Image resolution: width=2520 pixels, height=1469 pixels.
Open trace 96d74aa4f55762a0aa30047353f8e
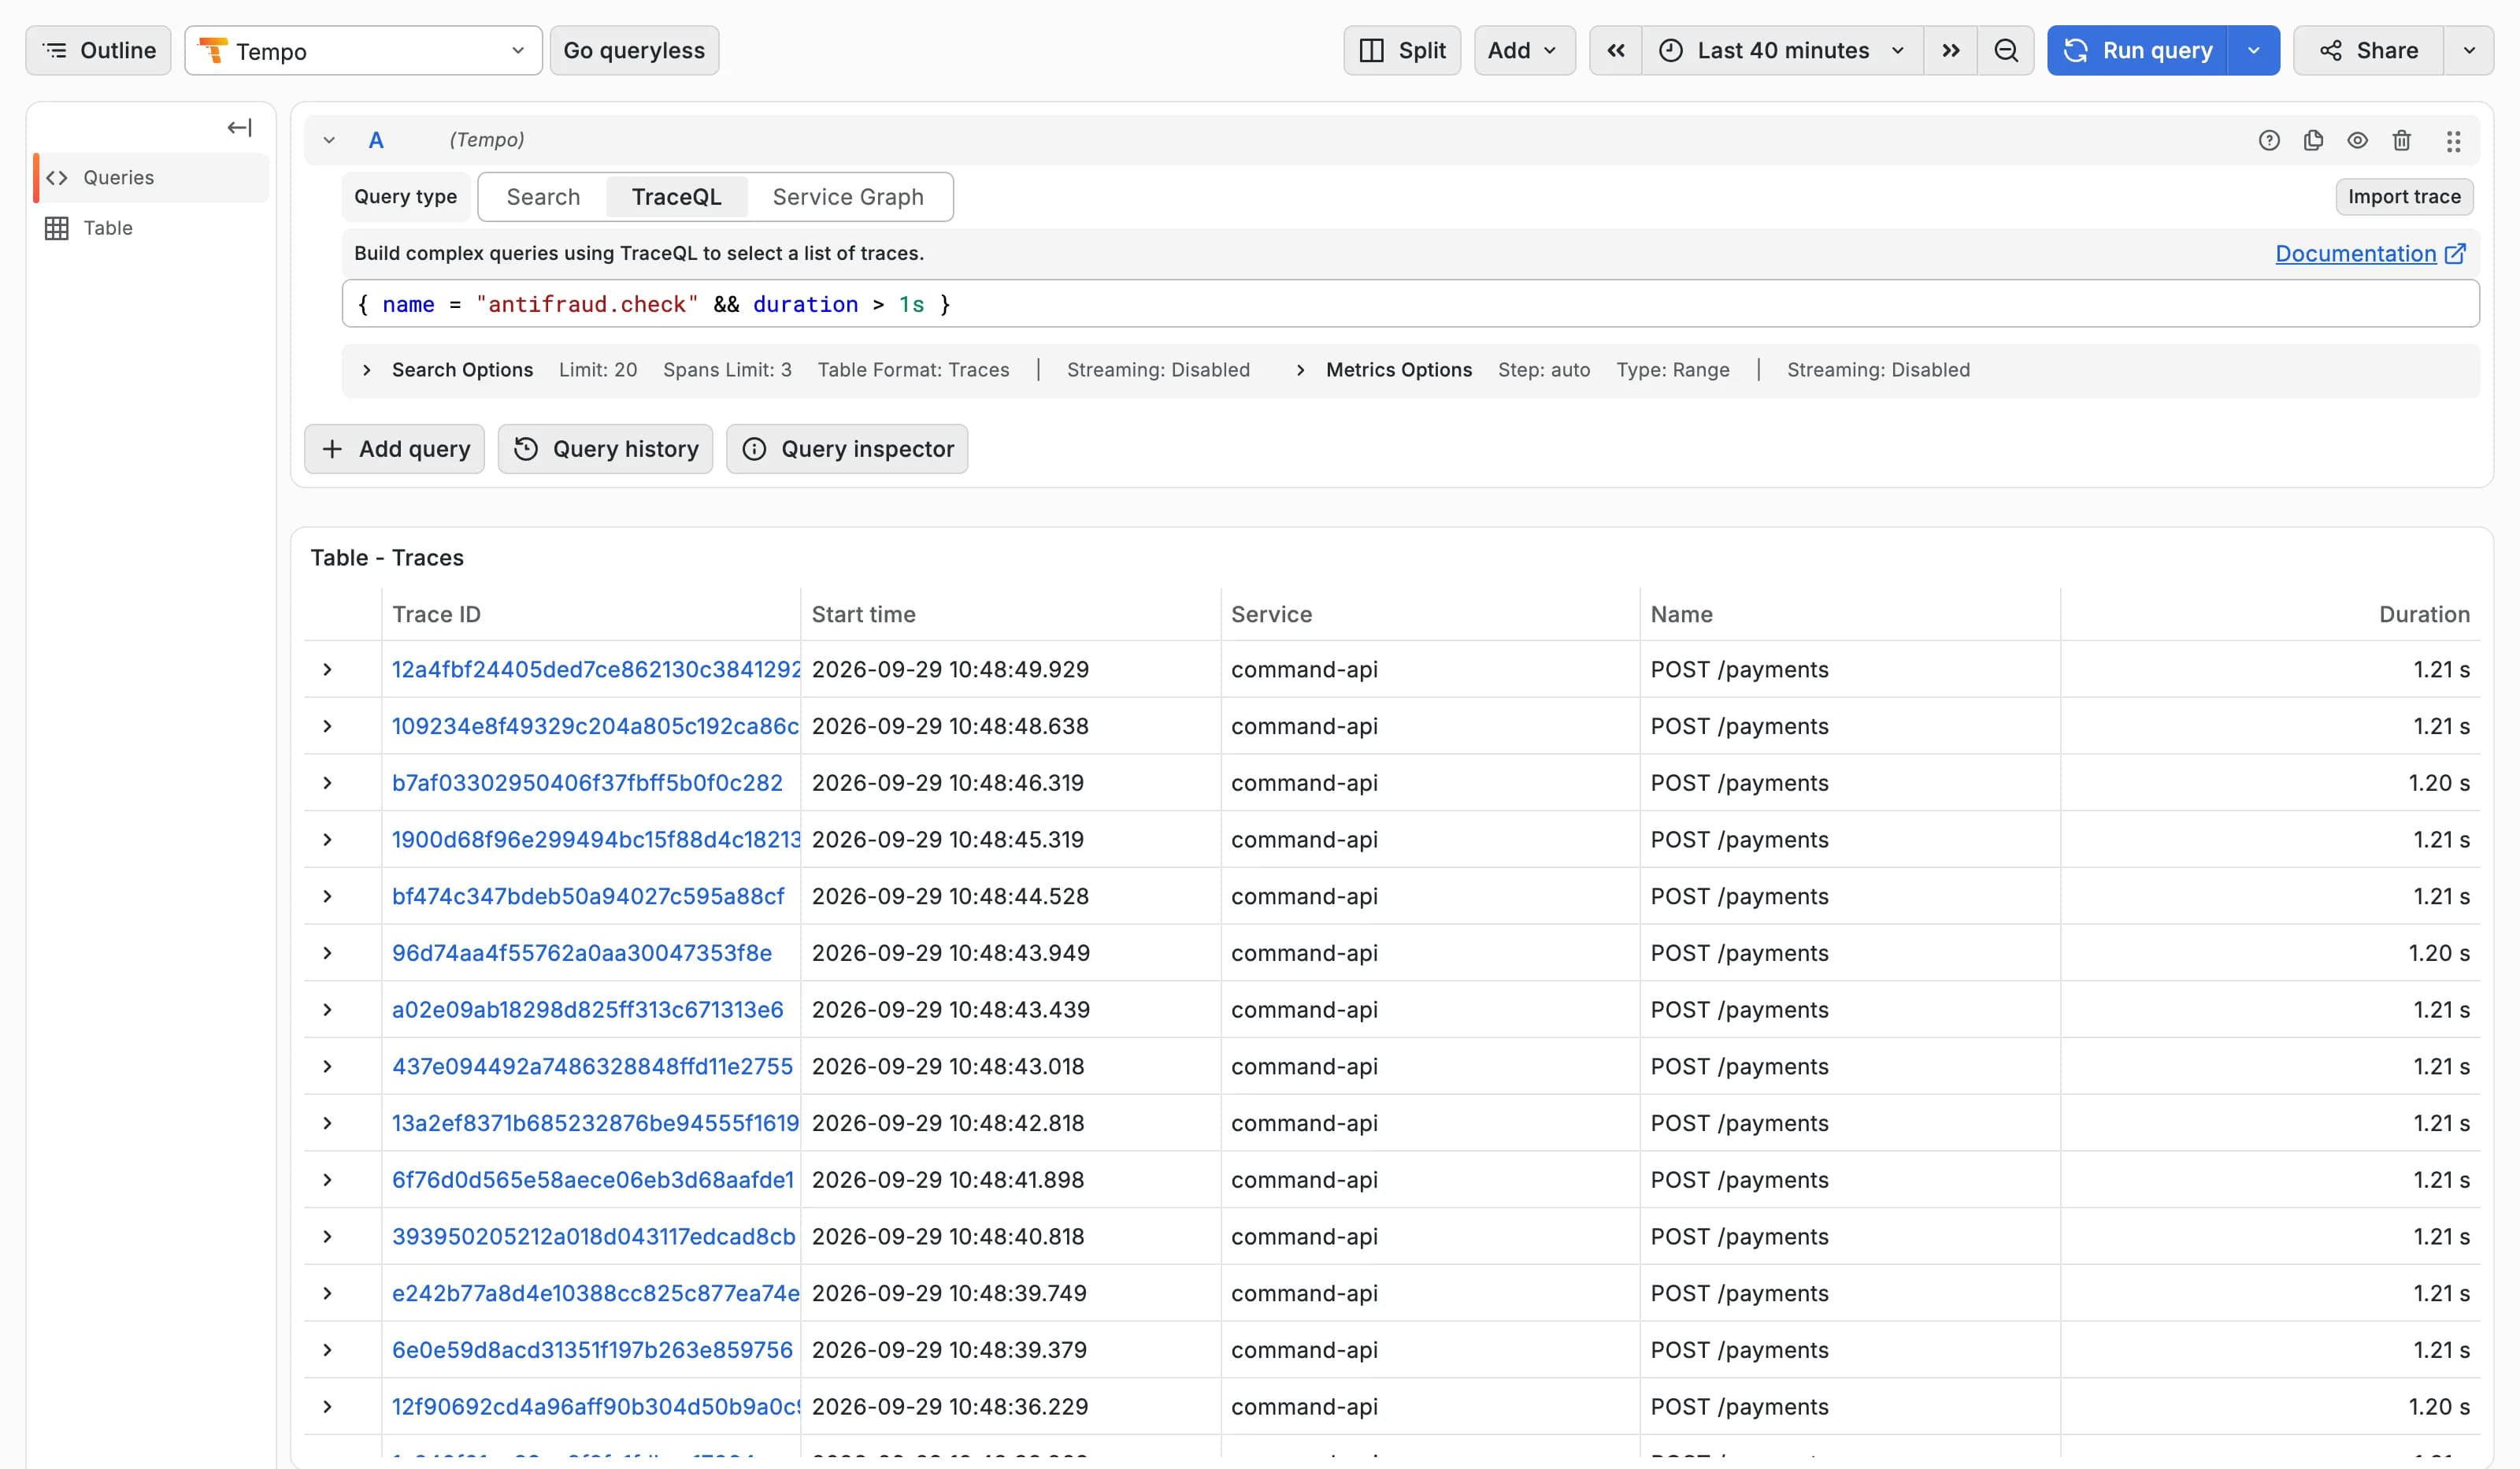pyautogui.click(x=582, y=953)
